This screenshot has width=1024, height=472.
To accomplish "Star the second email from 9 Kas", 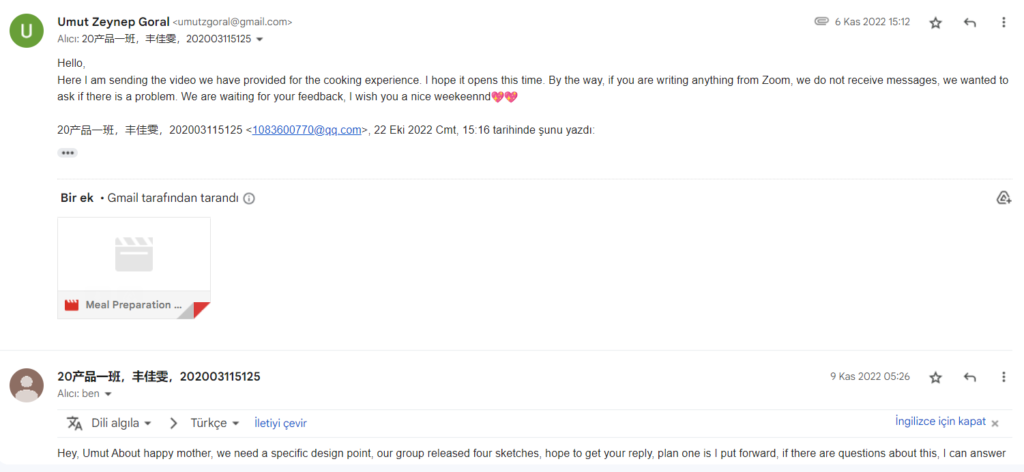I will click(x=936, y=377).
